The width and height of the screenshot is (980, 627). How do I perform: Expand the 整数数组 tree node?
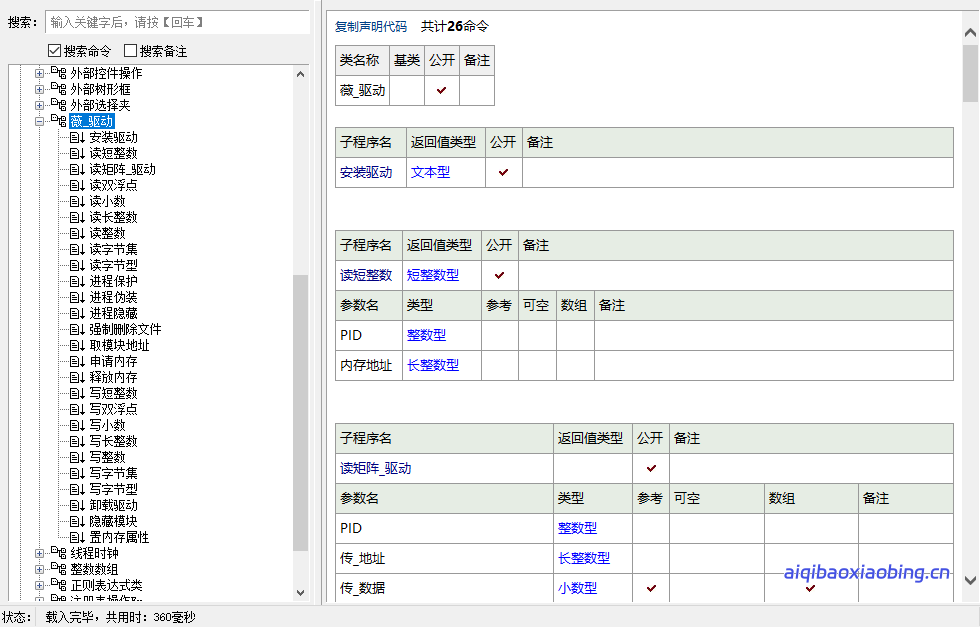pos(40,569)
